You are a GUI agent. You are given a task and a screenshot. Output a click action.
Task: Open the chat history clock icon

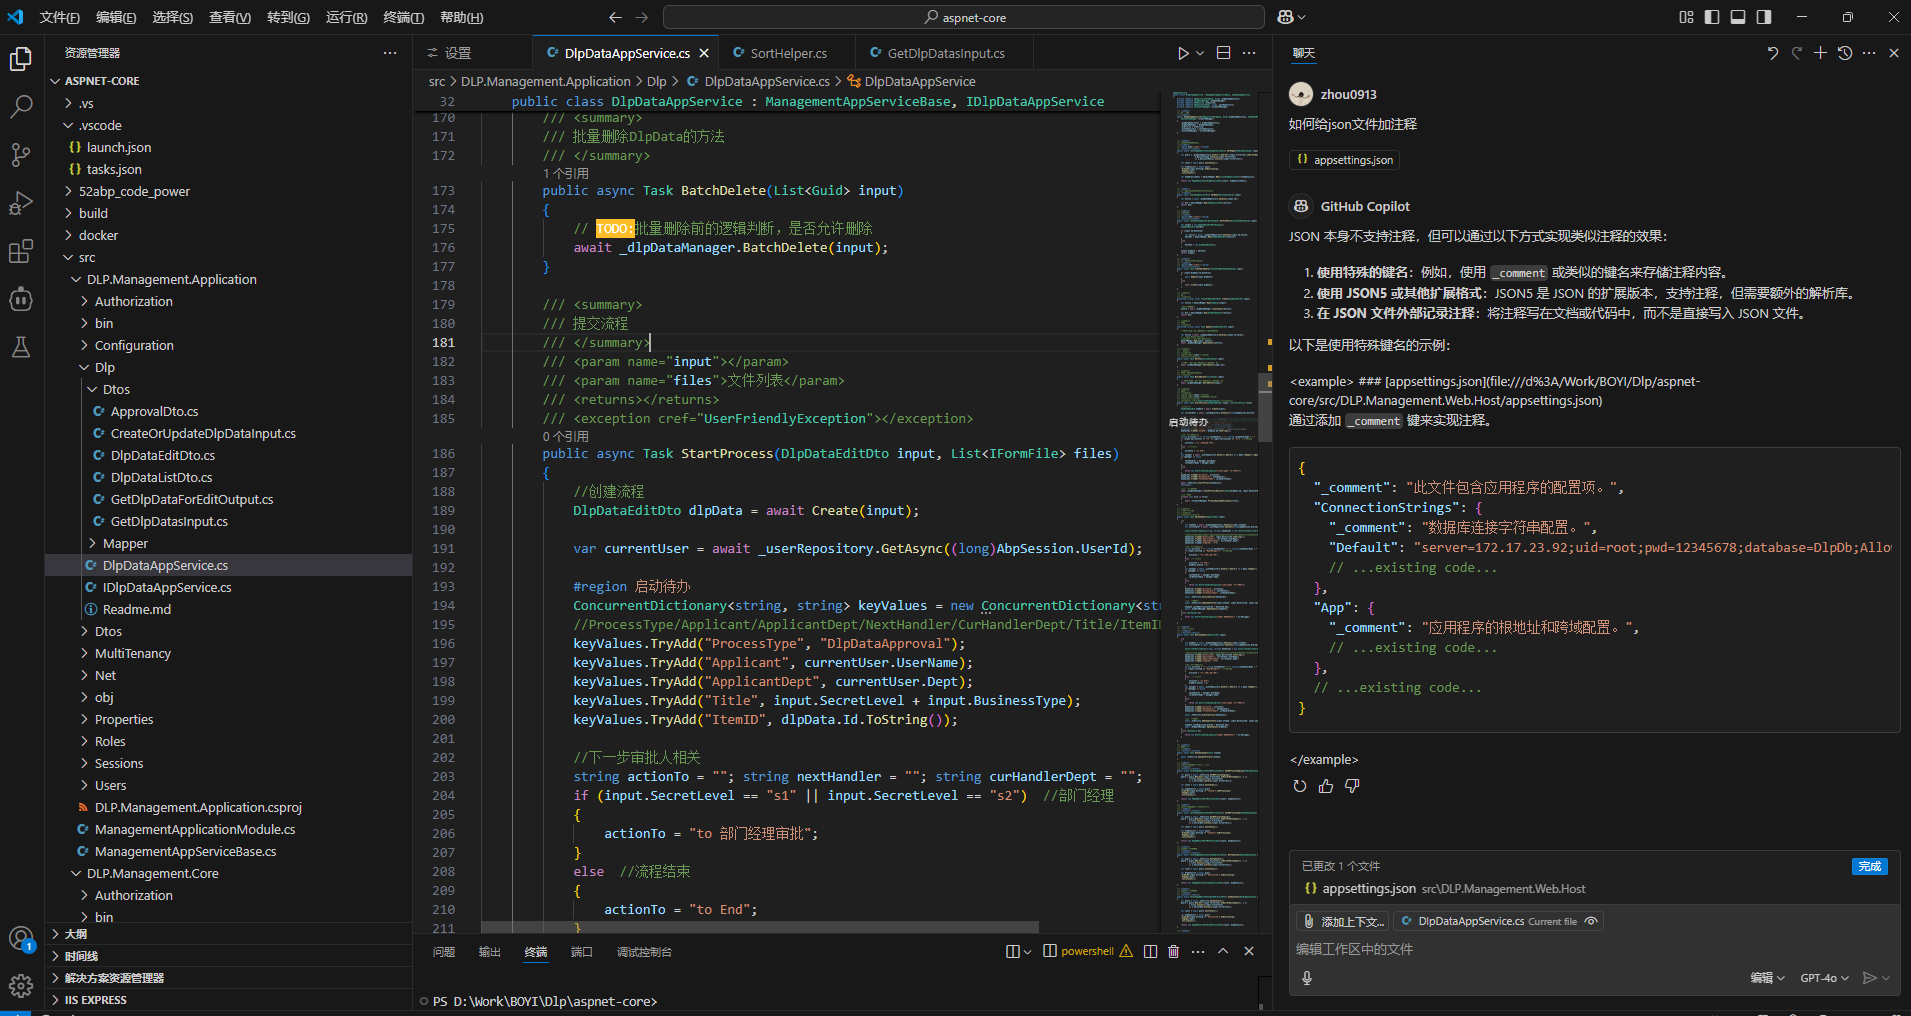[x=1844, y=53]
